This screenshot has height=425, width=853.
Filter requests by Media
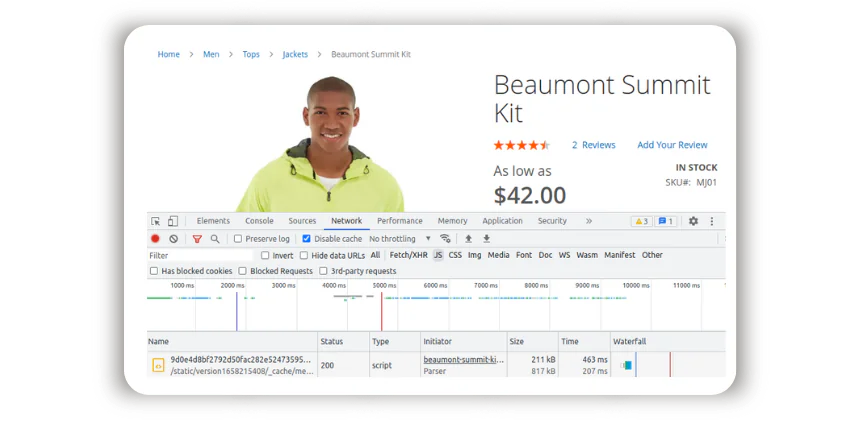coord(498,255)
